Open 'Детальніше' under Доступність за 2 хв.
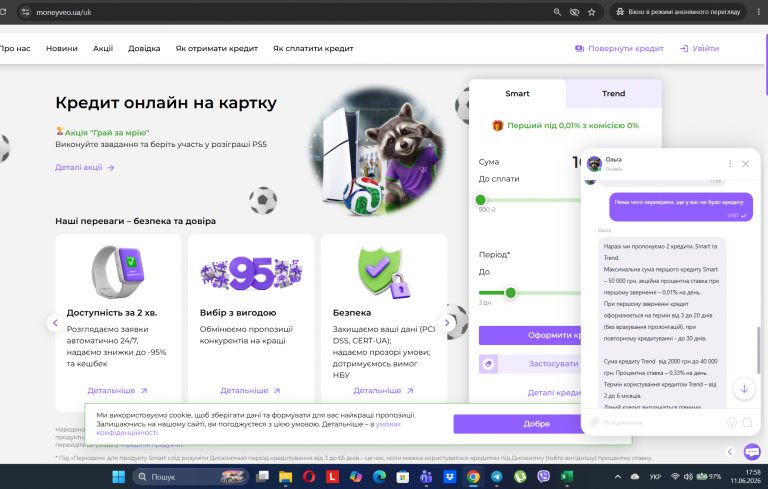 (117, 391)
